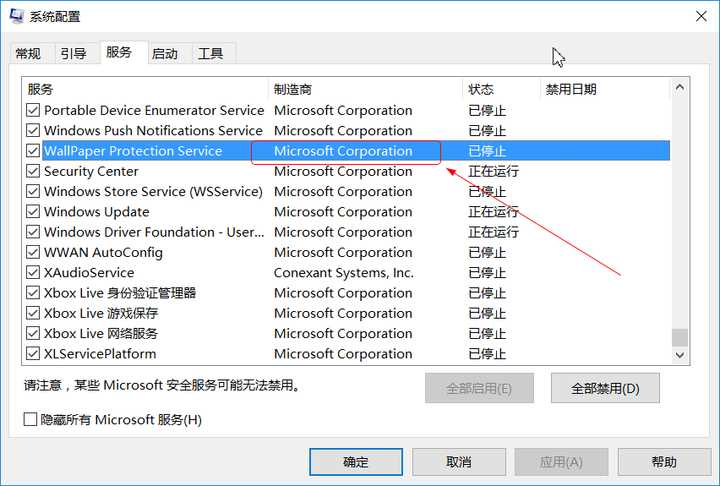This screenshot has width=720, height=486.
Task: Uncheck the Windows Update service checkbox
Action: [x=33, y=211]
